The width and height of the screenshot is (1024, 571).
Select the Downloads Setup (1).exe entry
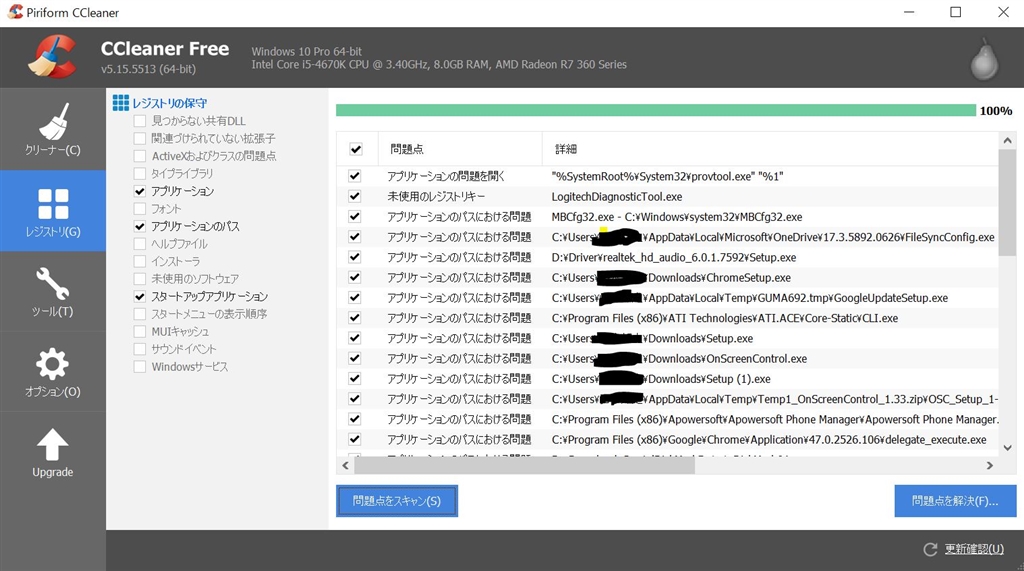pos(661,378)
